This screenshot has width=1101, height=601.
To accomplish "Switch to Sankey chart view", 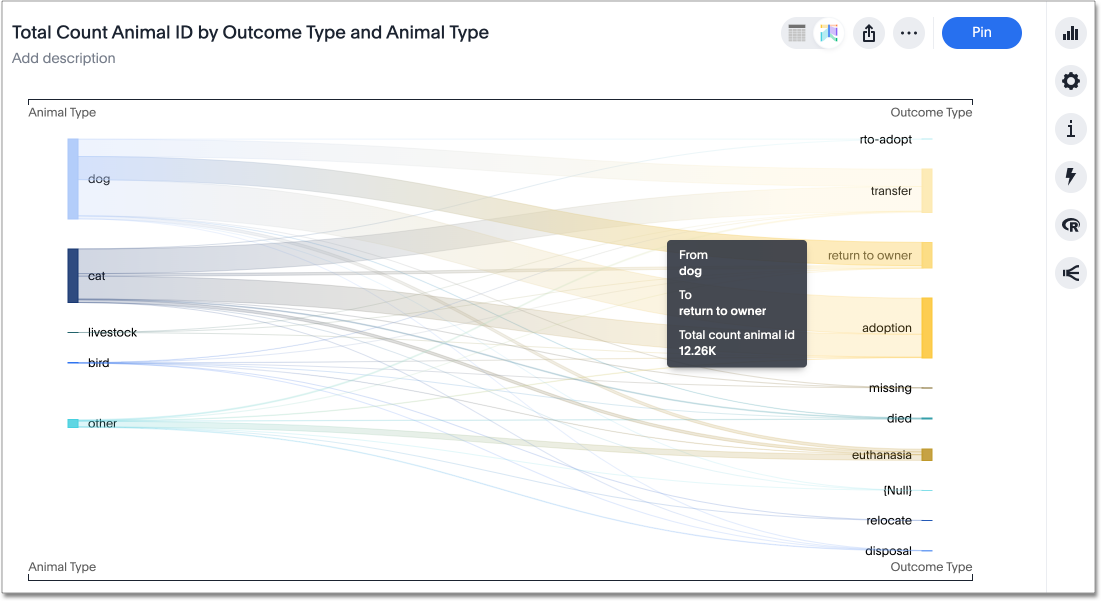I will (828, 33).
